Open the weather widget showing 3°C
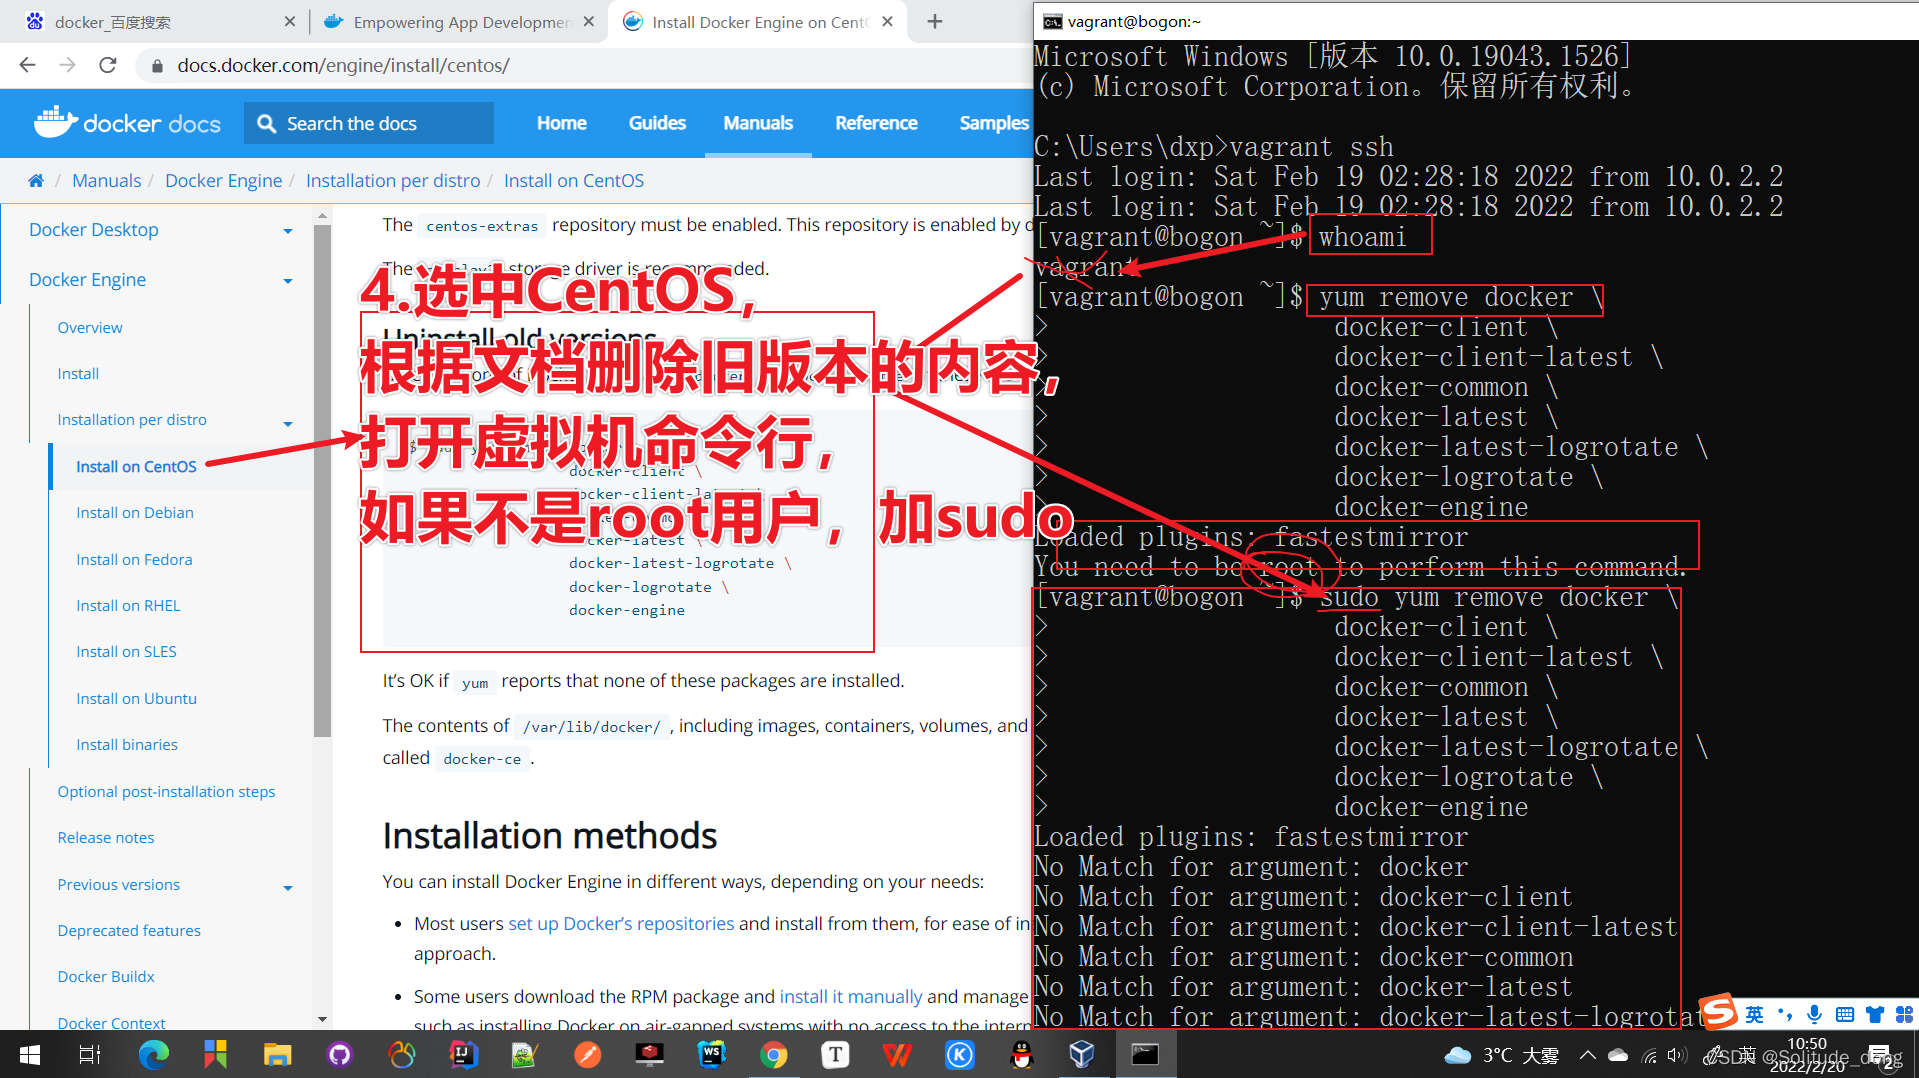This screenshot has width=1919, height=1078. pos(1501,1055)
